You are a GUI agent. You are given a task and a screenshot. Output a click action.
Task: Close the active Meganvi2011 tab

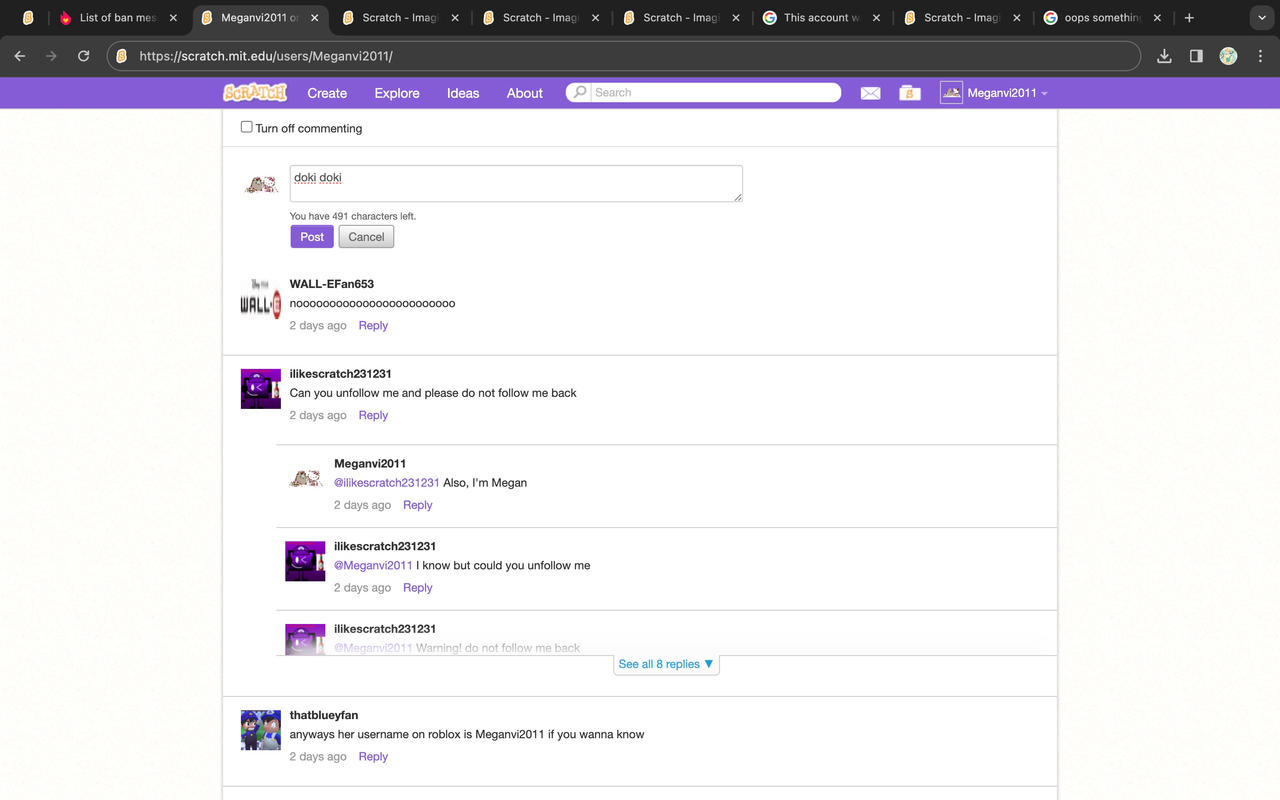point(314,18)
